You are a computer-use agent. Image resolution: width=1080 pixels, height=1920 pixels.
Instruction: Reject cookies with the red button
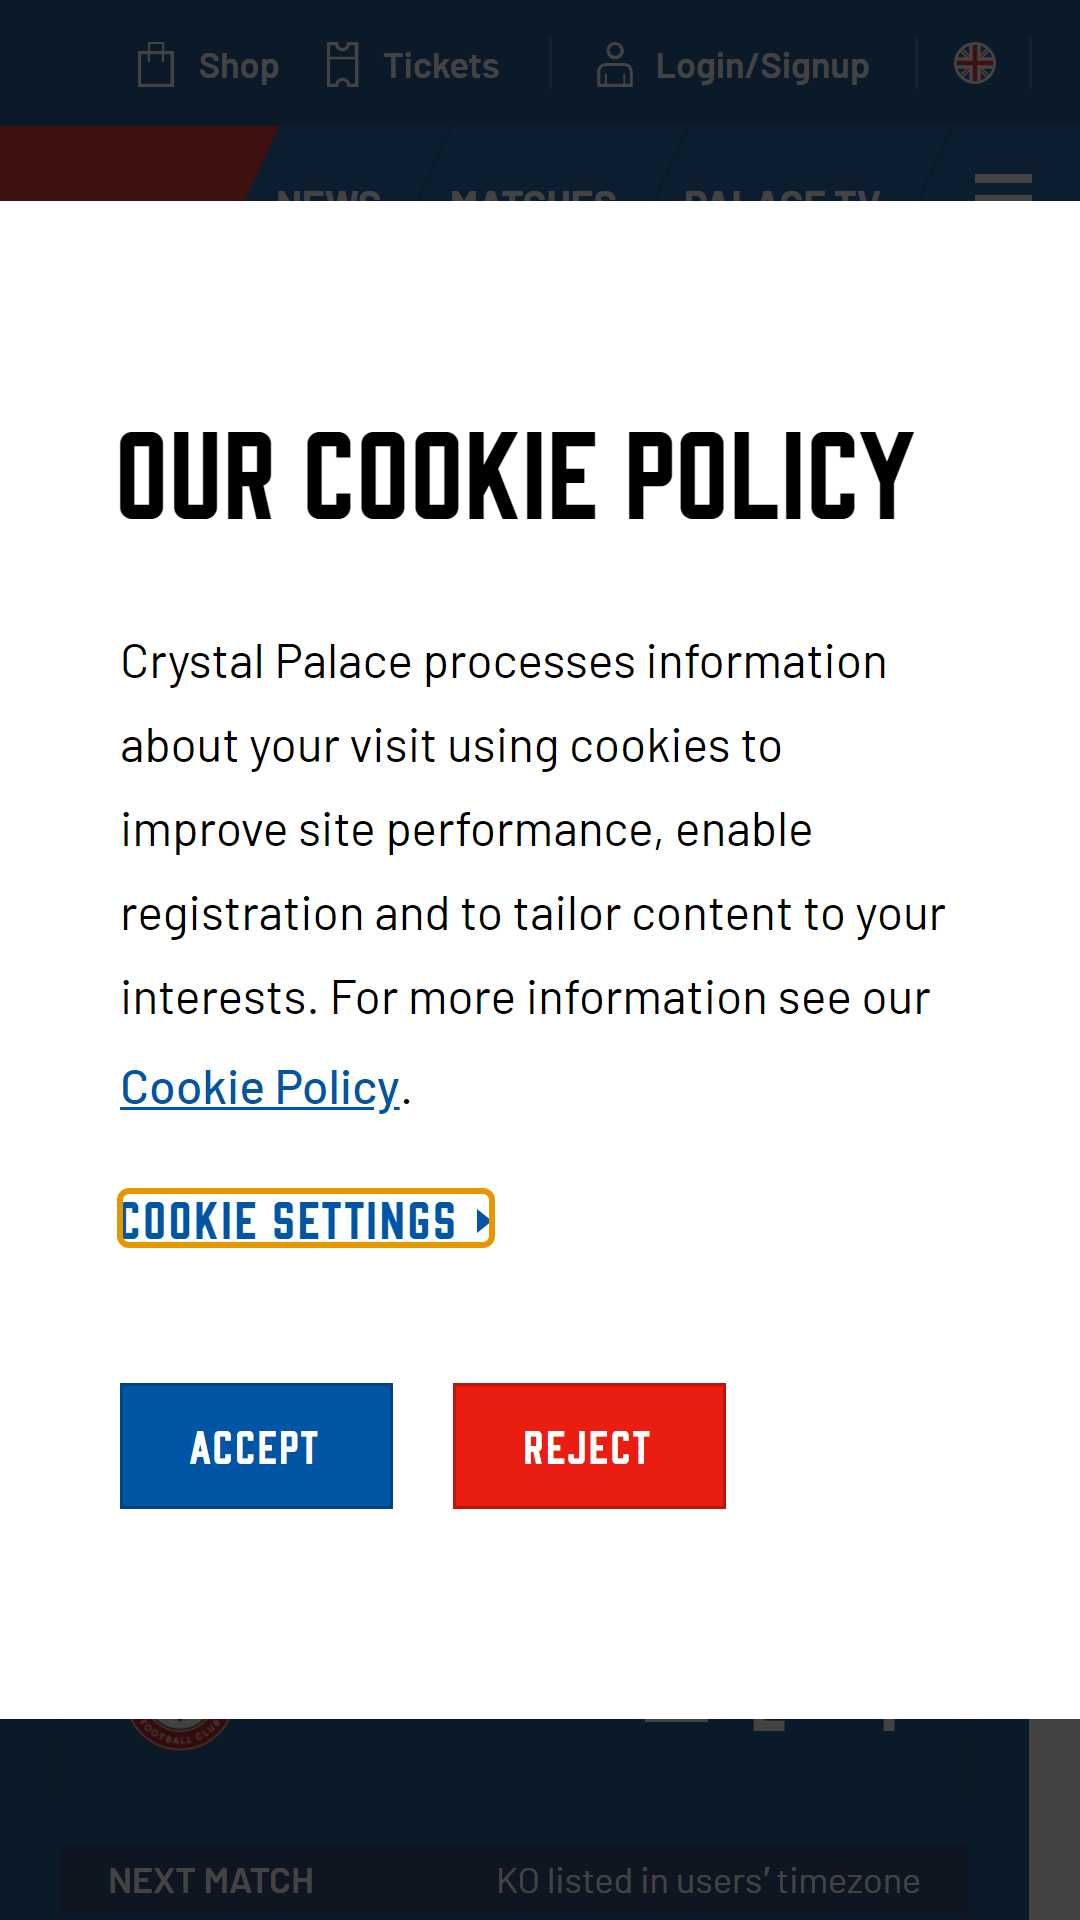[589, 1446]
